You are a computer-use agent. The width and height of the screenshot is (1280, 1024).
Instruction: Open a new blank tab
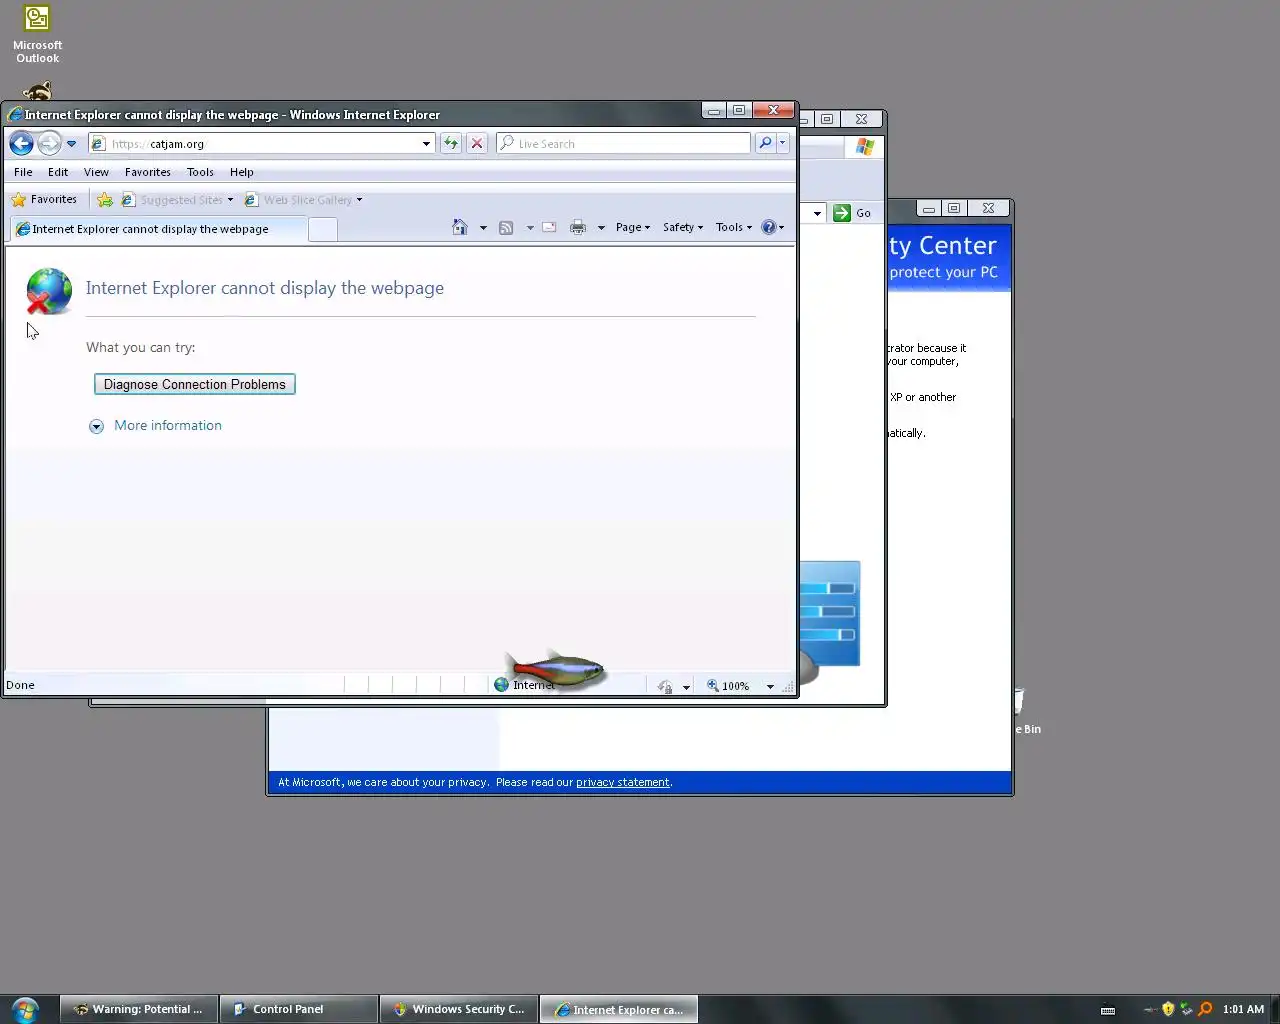pyautogui.click(x=322, y=230)
